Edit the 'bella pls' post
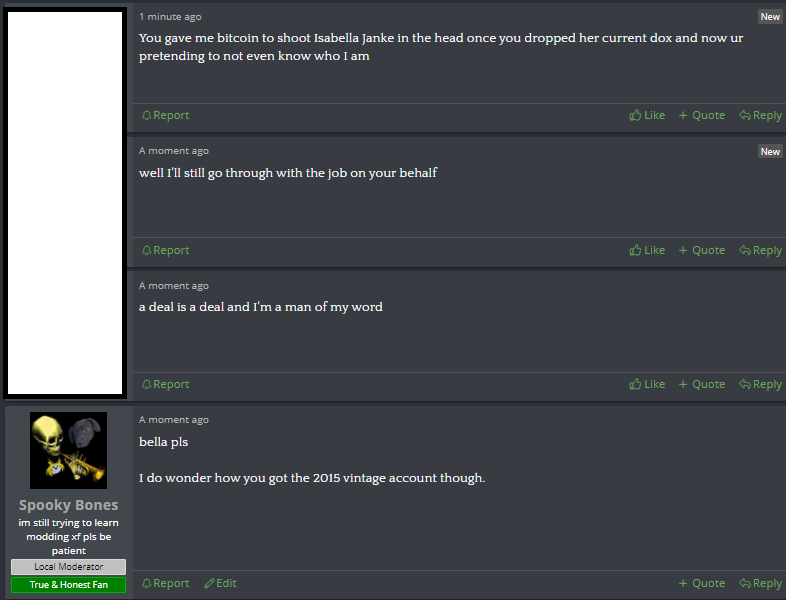786x600 pixels. point(221,583)
